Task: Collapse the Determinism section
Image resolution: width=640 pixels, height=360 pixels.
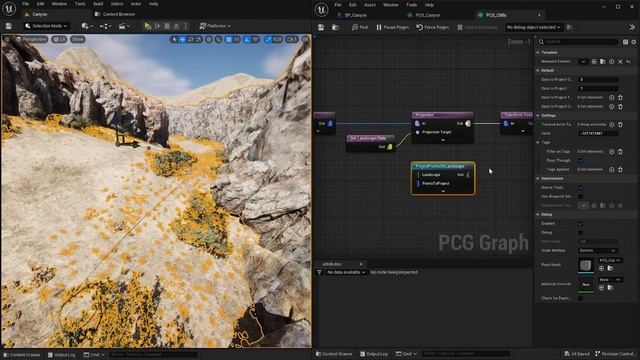Action: click(x=538, y=178)
